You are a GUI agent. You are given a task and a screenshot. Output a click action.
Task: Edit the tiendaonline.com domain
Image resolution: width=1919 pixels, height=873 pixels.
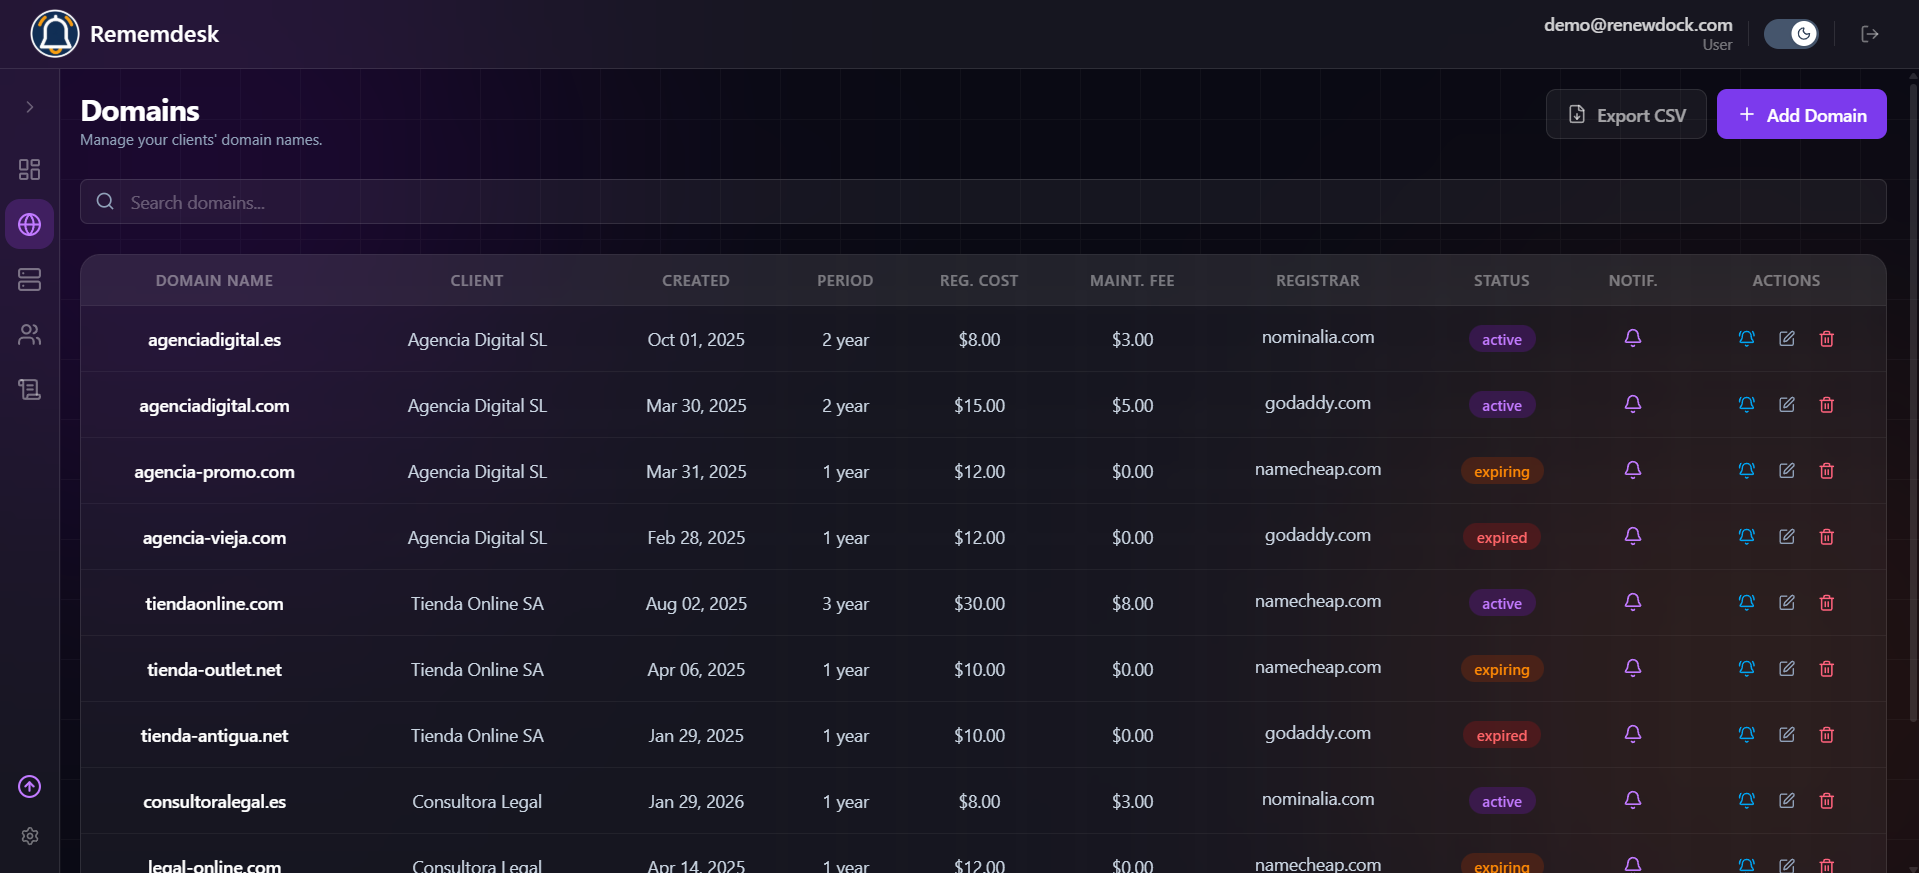(1787, 603)
